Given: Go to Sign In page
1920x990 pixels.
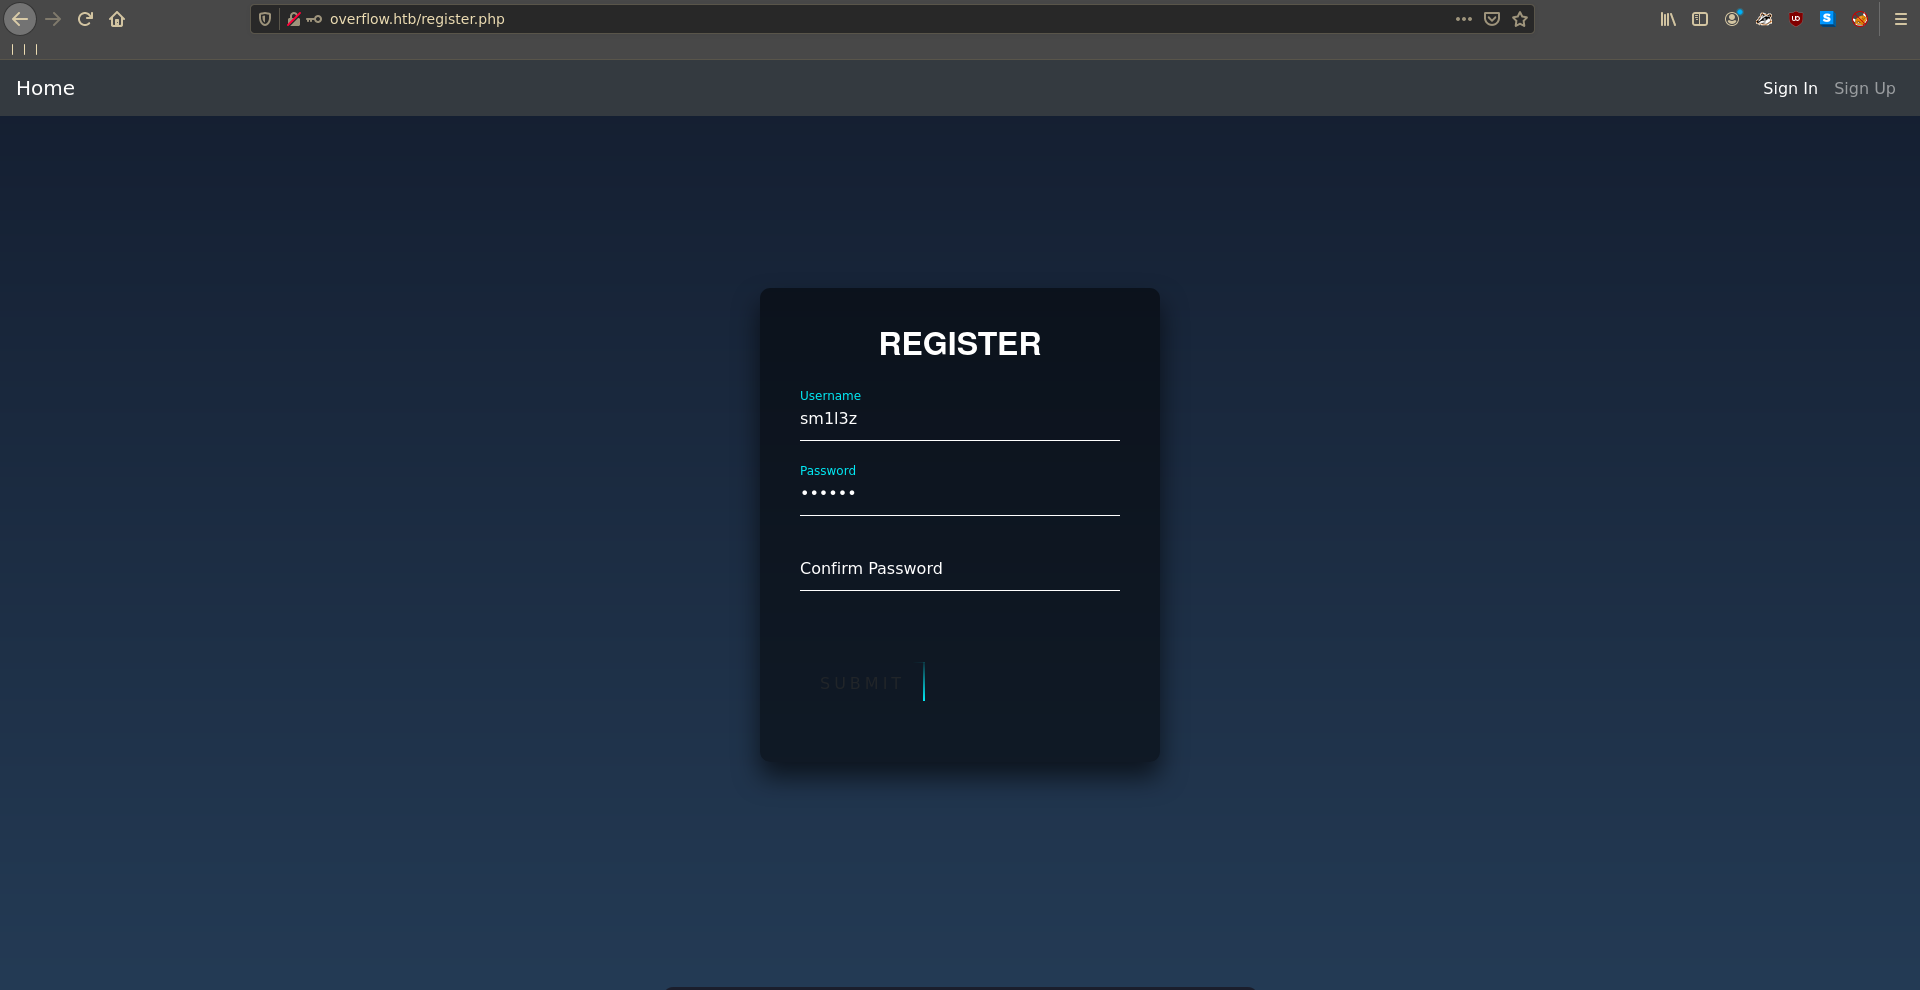Looking at the screenshot, I should tap(1790, 88).
